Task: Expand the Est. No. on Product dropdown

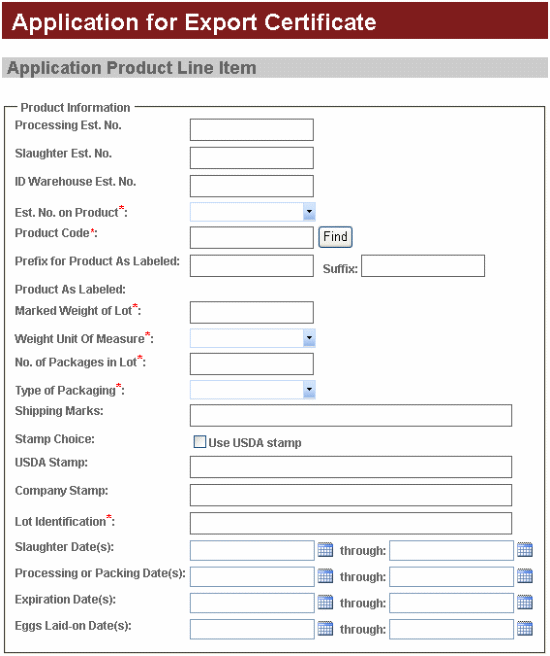Action: tap(309, 212)
